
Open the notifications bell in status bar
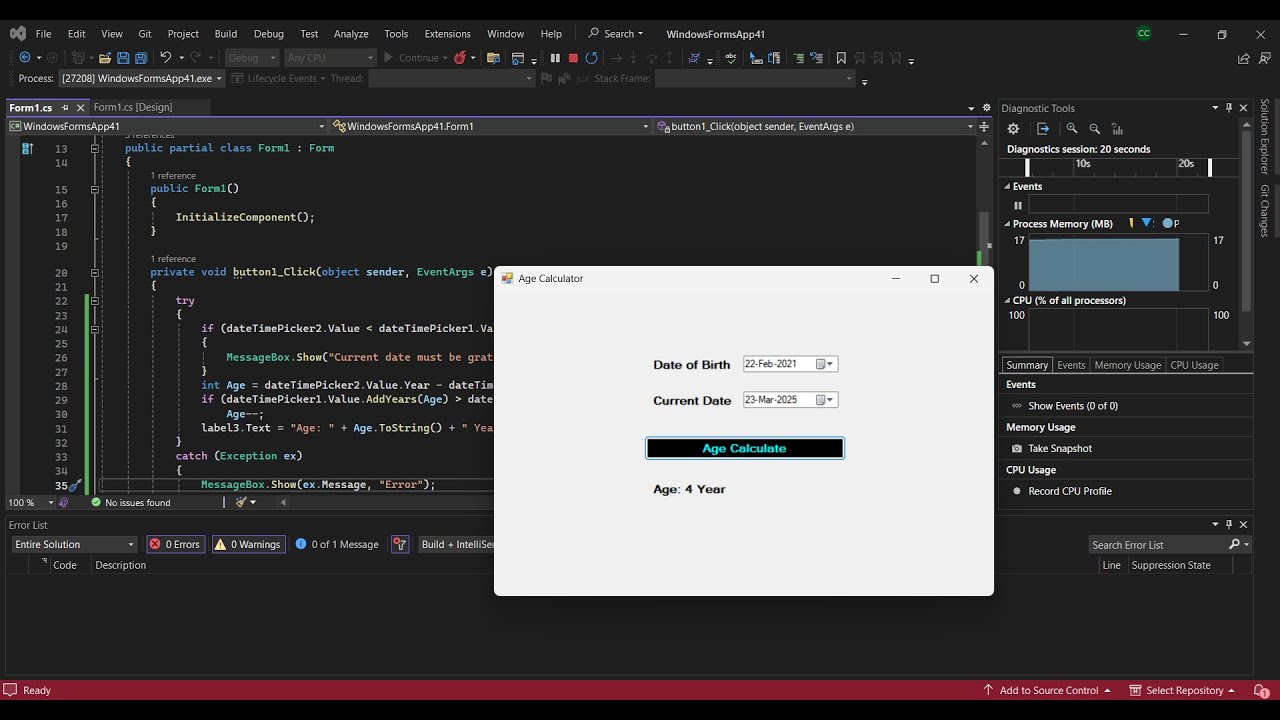click(1262, 690)
